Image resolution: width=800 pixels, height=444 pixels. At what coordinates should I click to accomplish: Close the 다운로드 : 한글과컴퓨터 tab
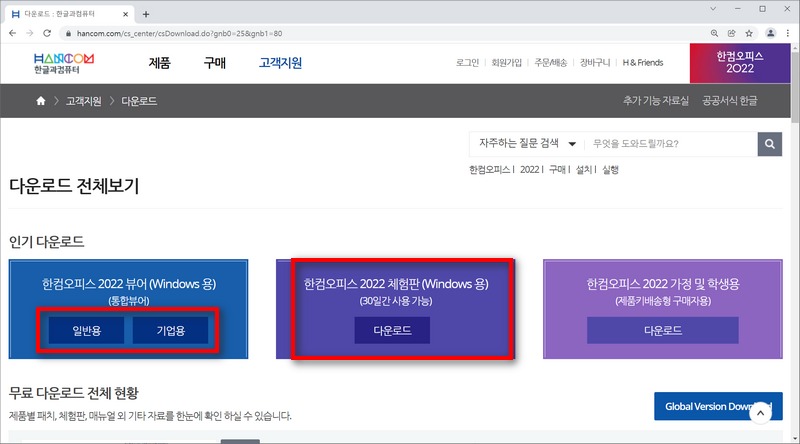126,14
